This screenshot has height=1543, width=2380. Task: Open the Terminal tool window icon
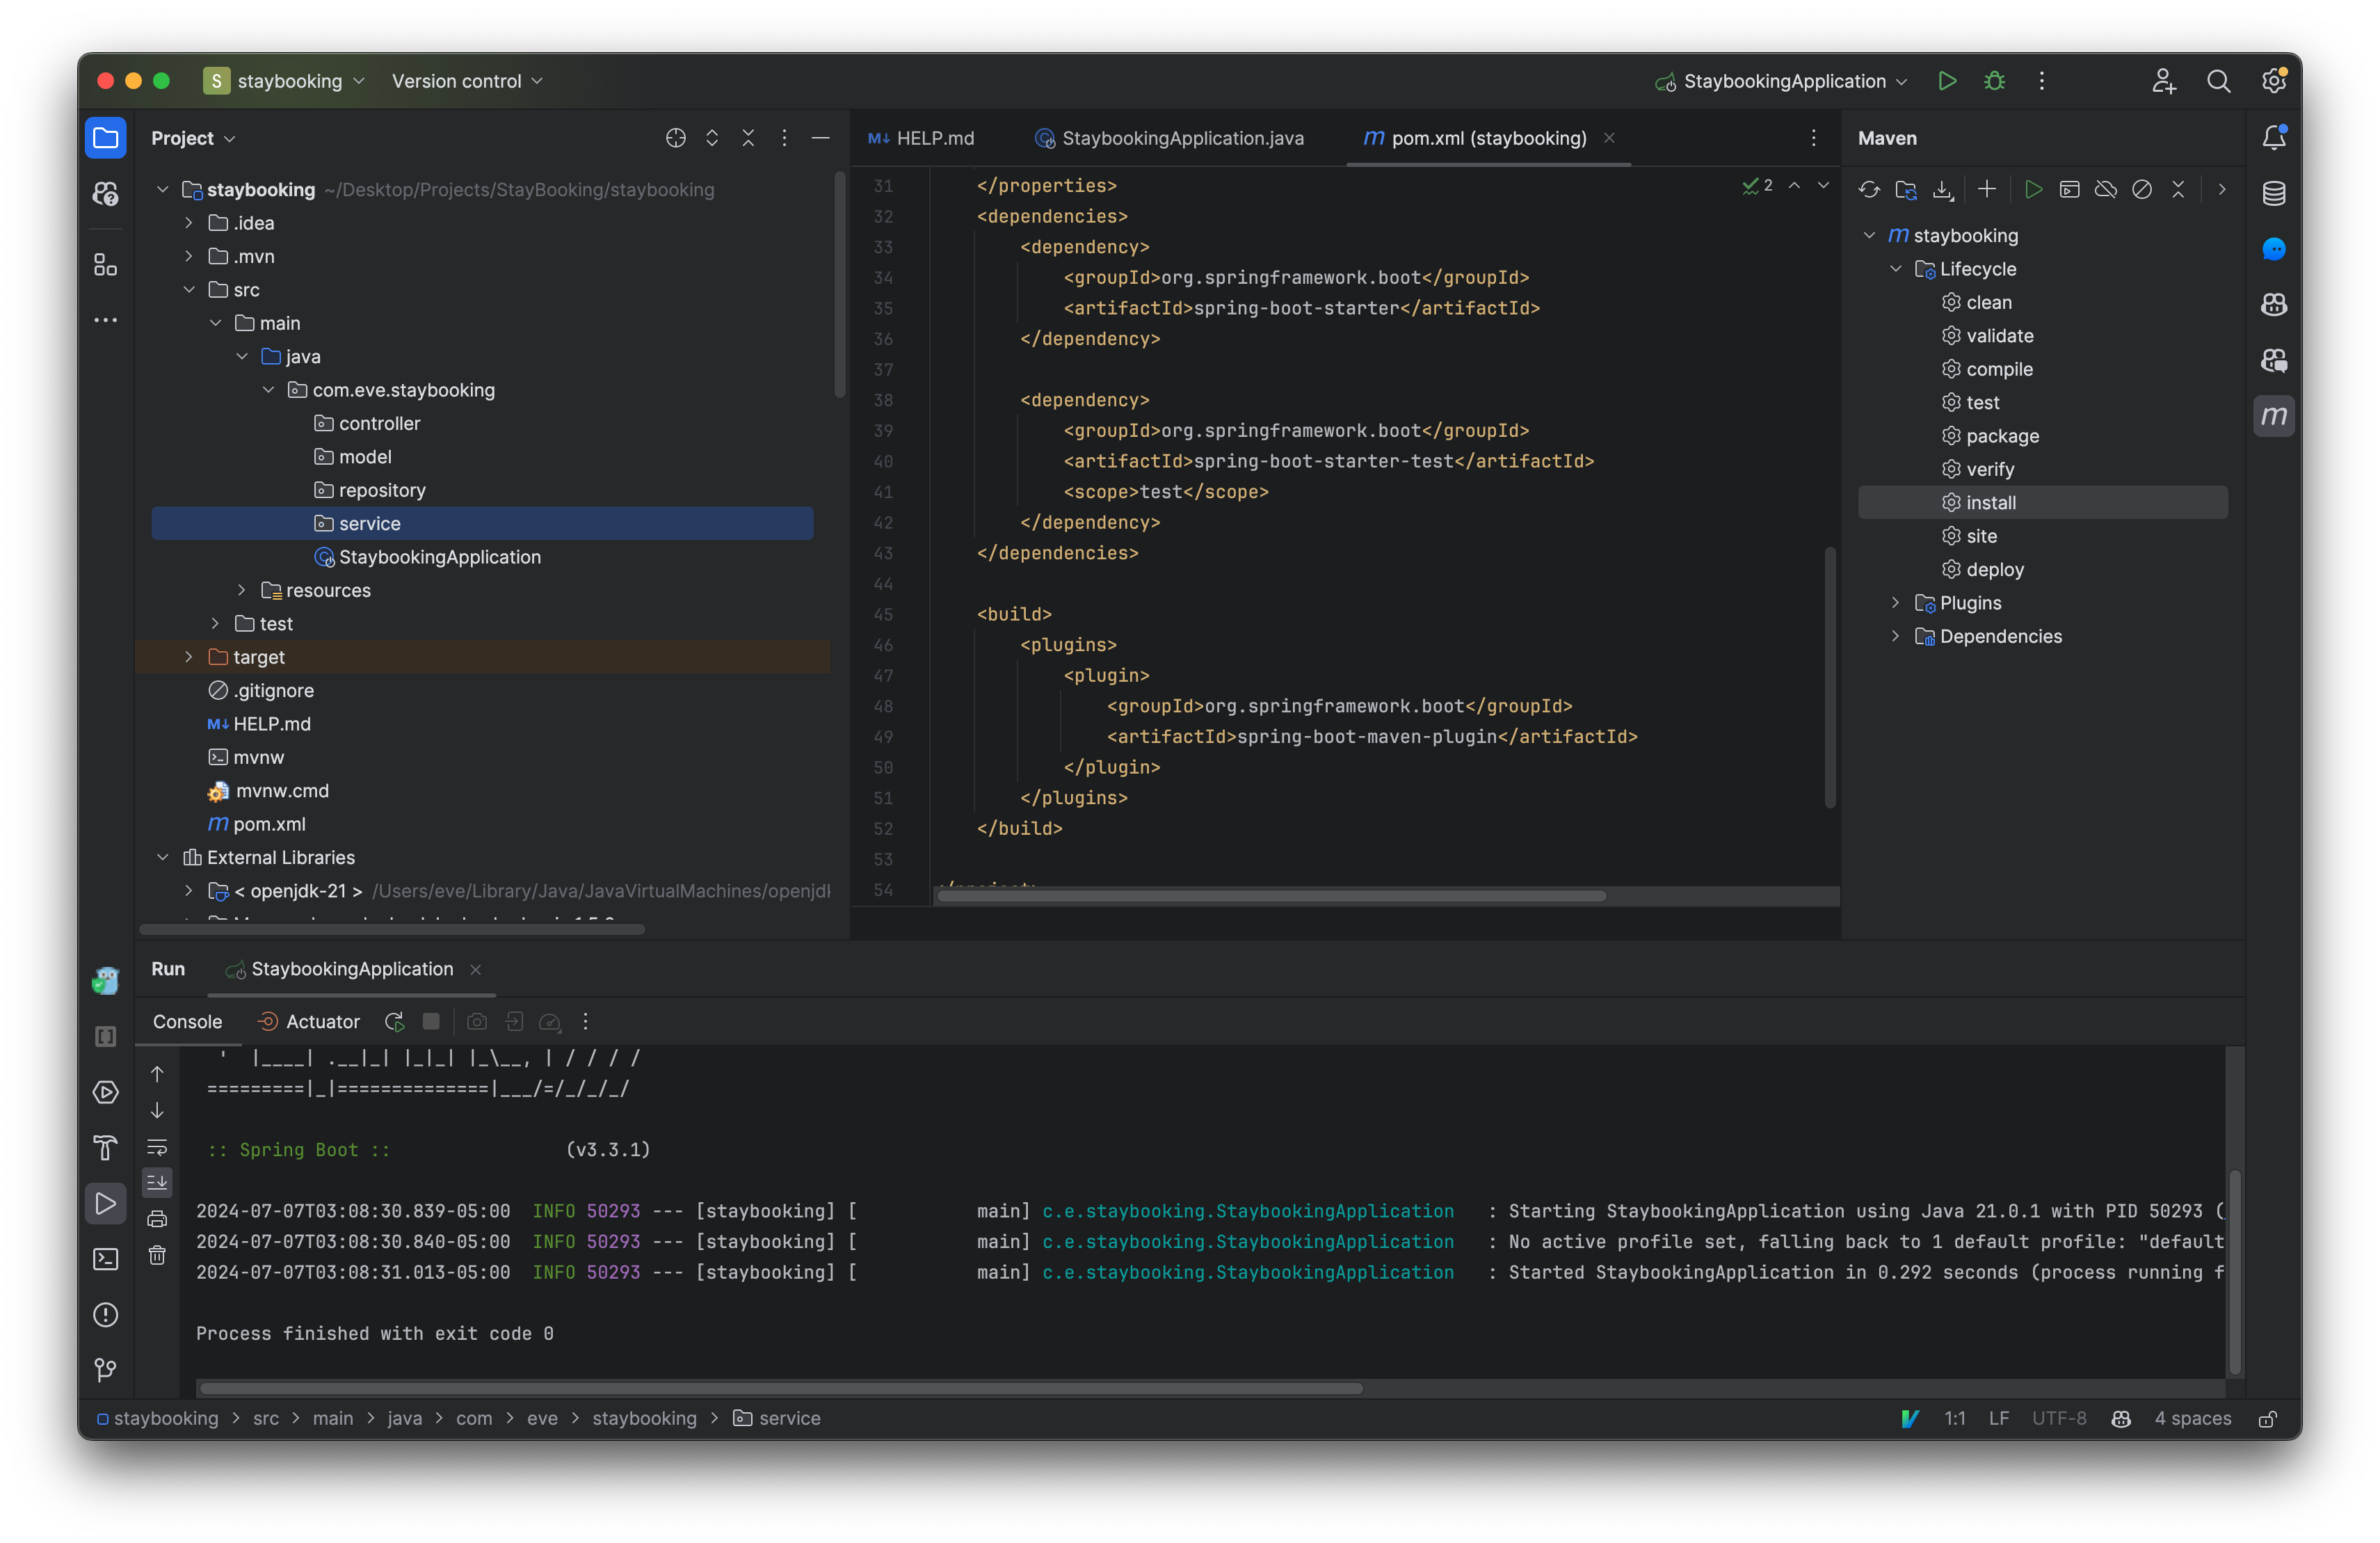105,1259
